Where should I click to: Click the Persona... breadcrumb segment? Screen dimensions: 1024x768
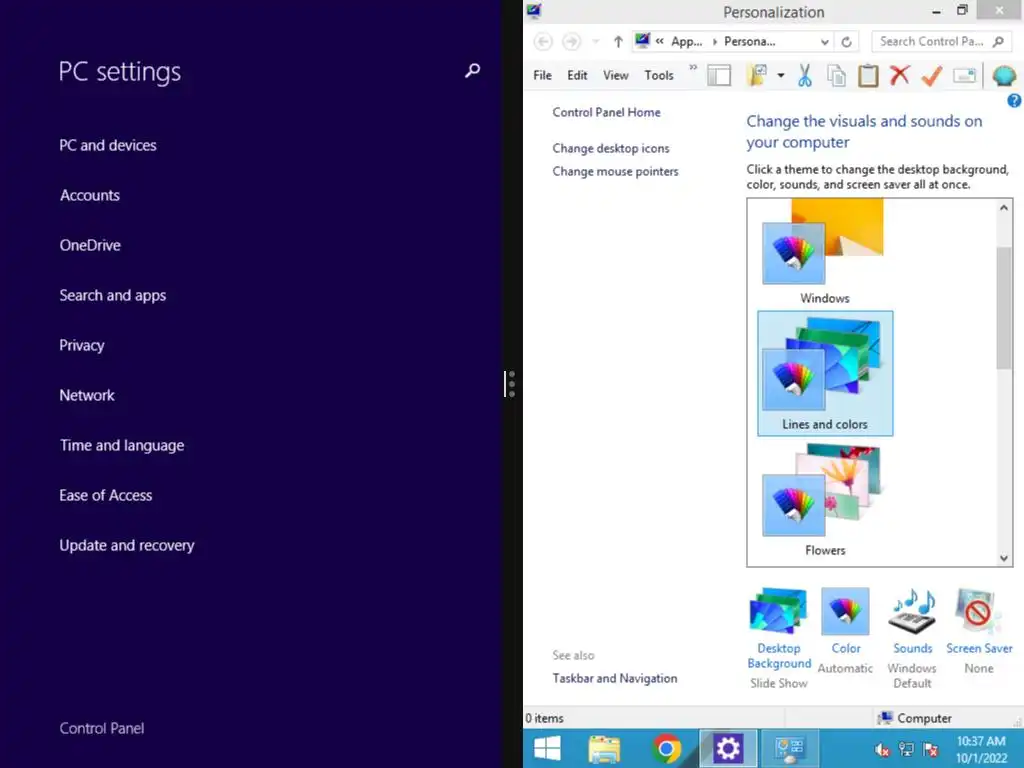point(750,42)
